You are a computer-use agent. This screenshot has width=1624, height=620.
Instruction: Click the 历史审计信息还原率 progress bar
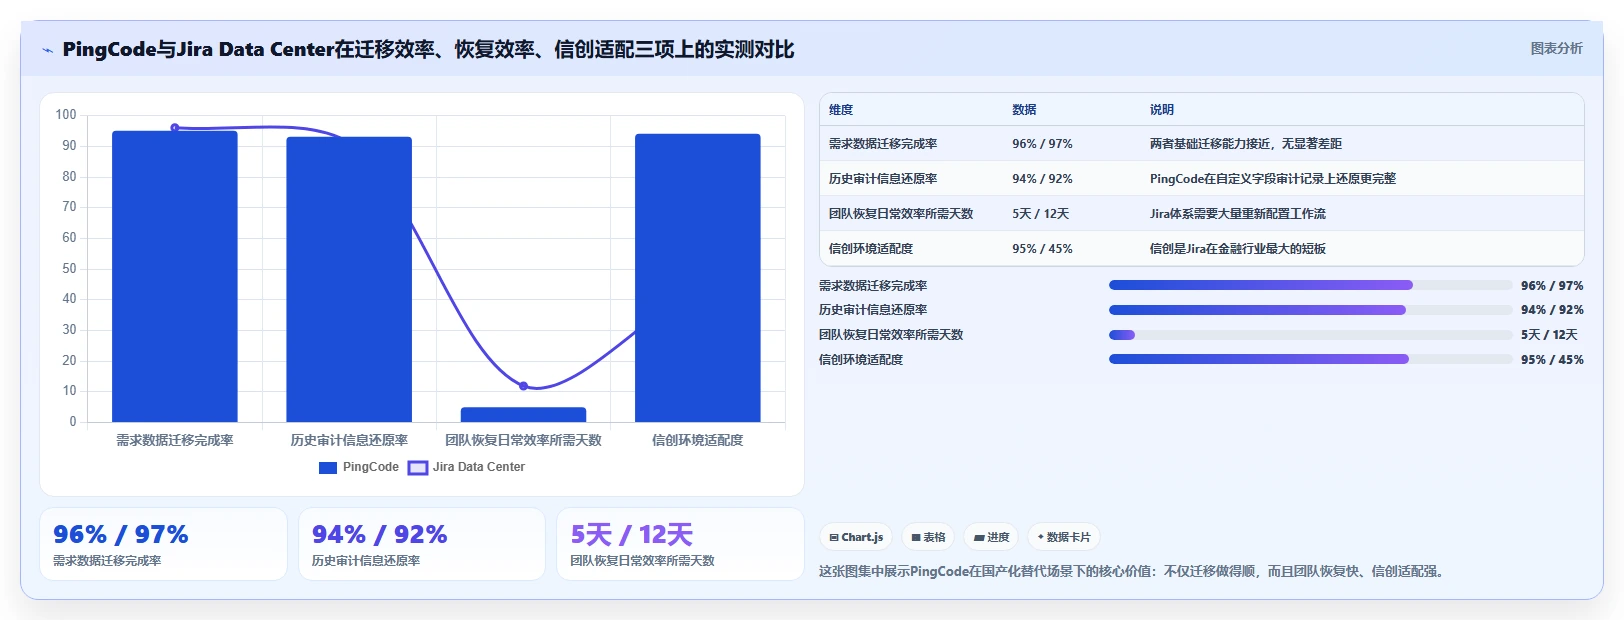point(1310,310)
